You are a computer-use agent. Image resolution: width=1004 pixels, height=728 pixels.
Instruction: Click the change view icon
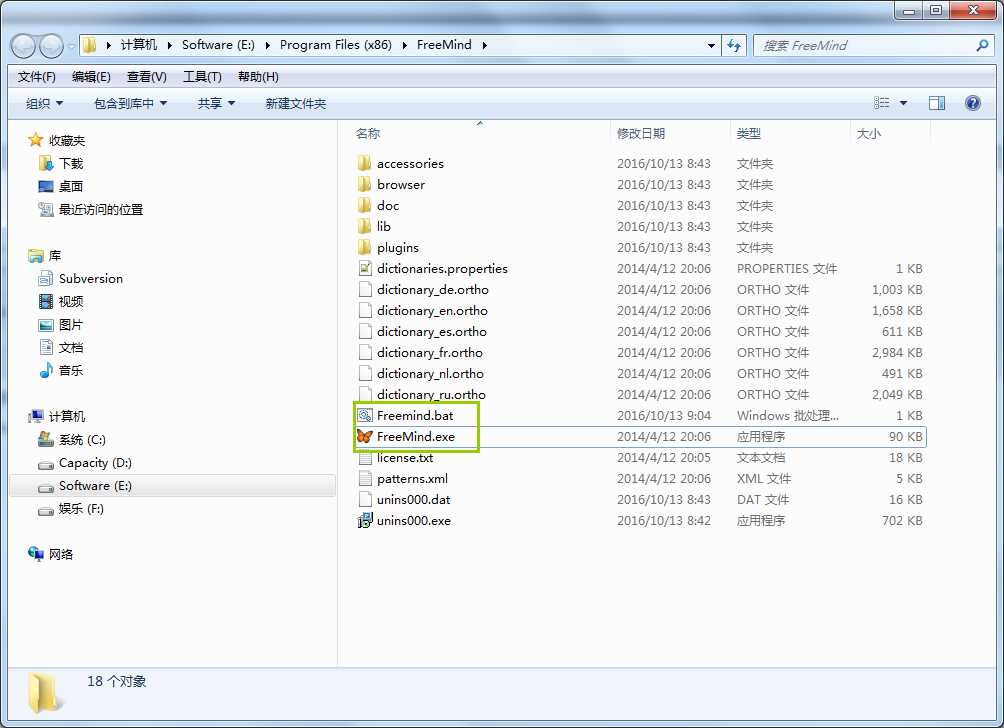pyautogui.click(x=882, y=103)
